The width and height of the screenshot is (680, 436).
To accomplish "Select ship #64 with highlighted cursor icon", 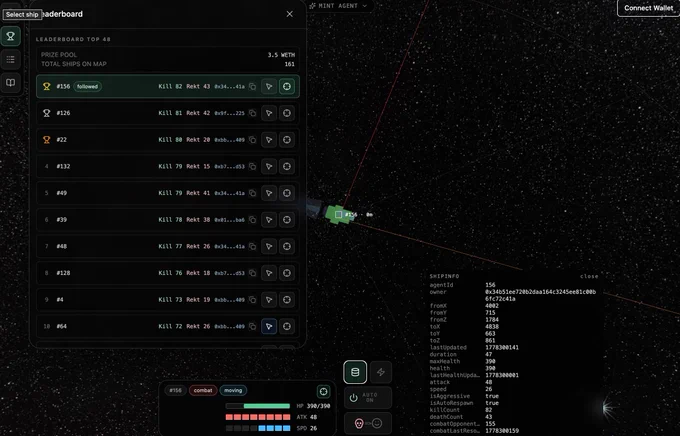I will click(269, 326).
